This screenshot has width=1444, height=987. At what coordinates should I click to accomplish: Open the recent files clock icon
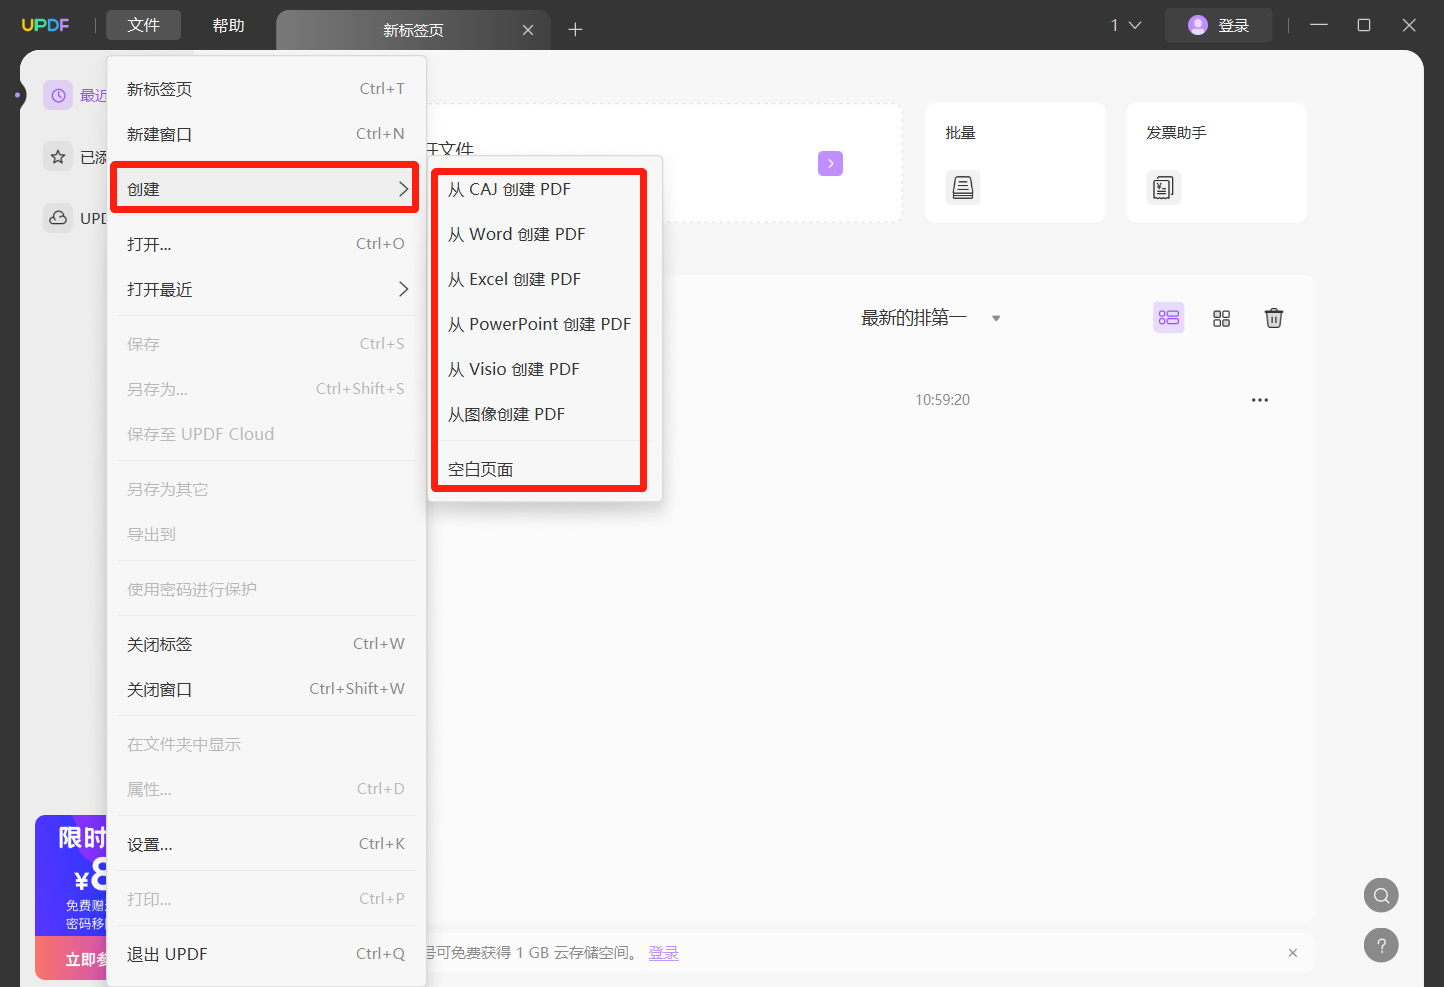[58, 95]
